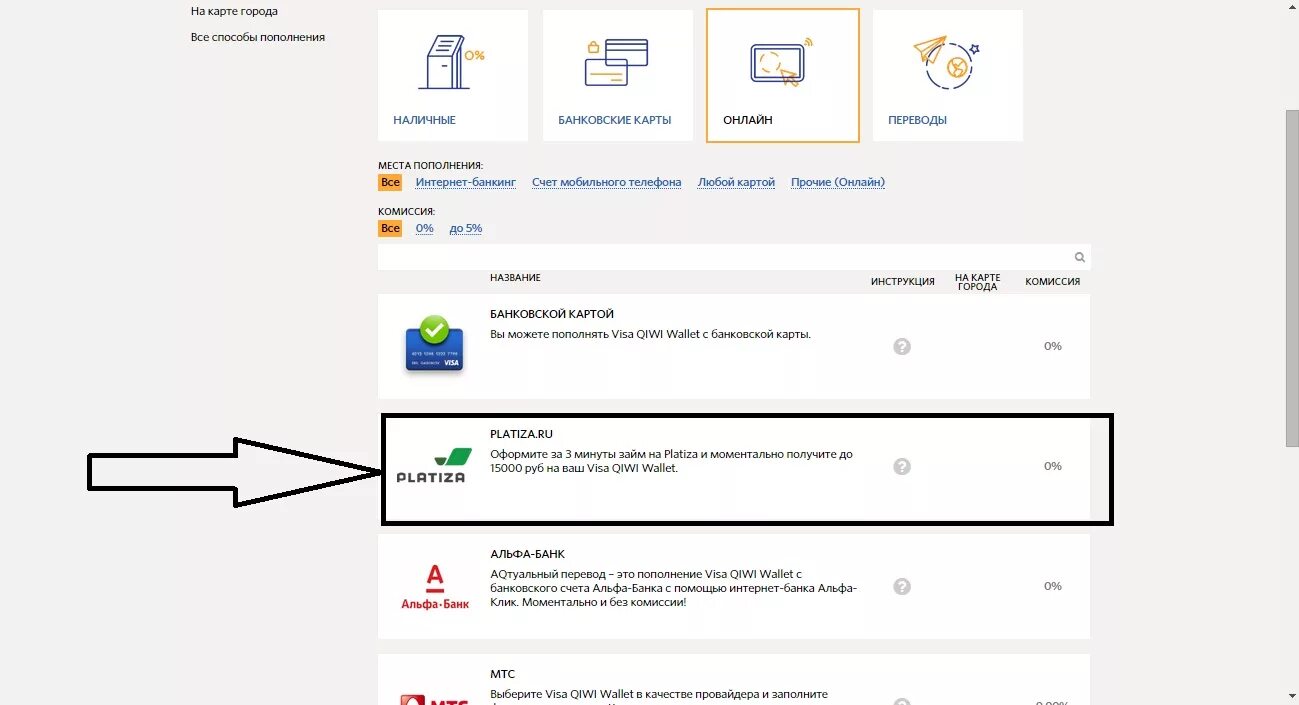The width and height of the screenshot is (1299, 705).
Task: Open 'Все способы пополнения' sidebar link
Action: (x=258, y=37)
